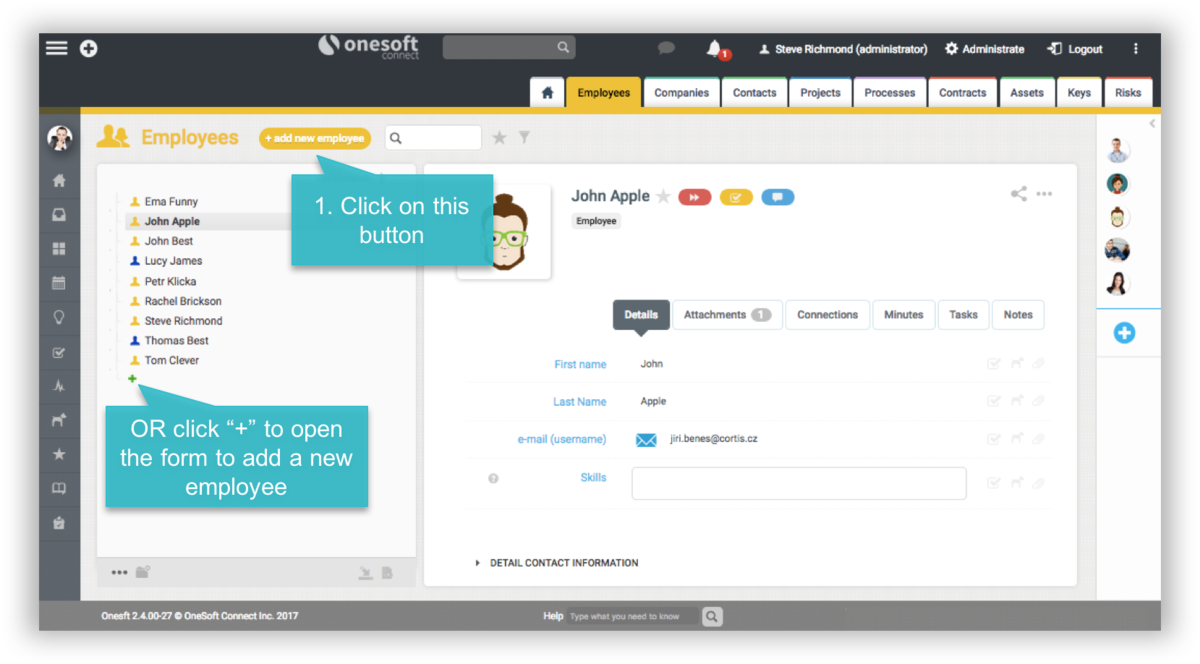Switch to the Projects tab
1200x664 pixels.
820,92
